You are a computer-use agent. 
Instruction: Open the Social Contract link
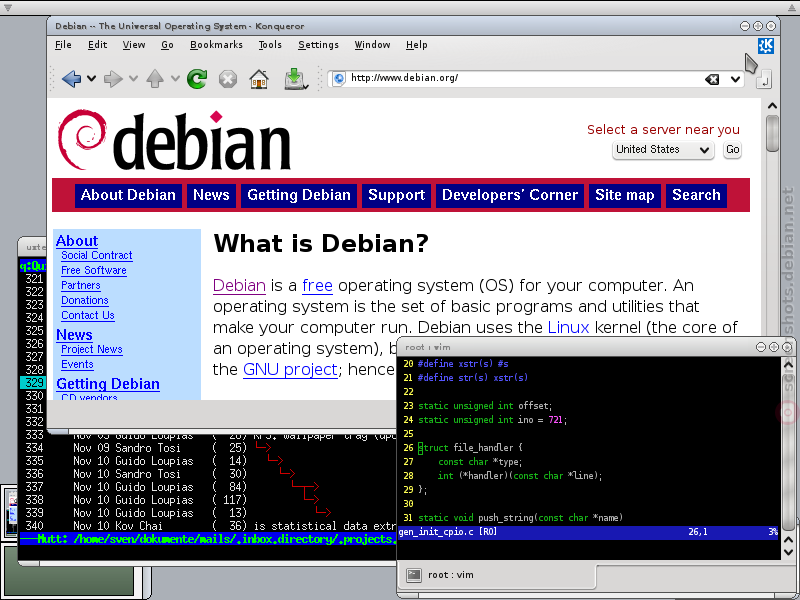pyautogui.click(x=96, y=256)
